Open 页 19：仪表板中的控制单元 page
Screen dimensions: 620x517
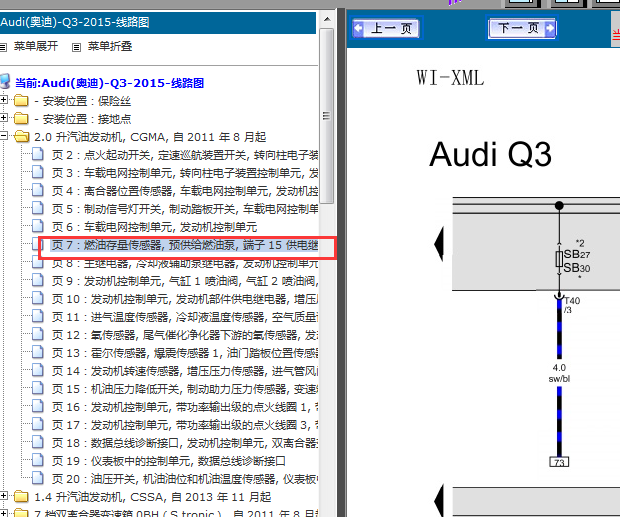point(168,461)
